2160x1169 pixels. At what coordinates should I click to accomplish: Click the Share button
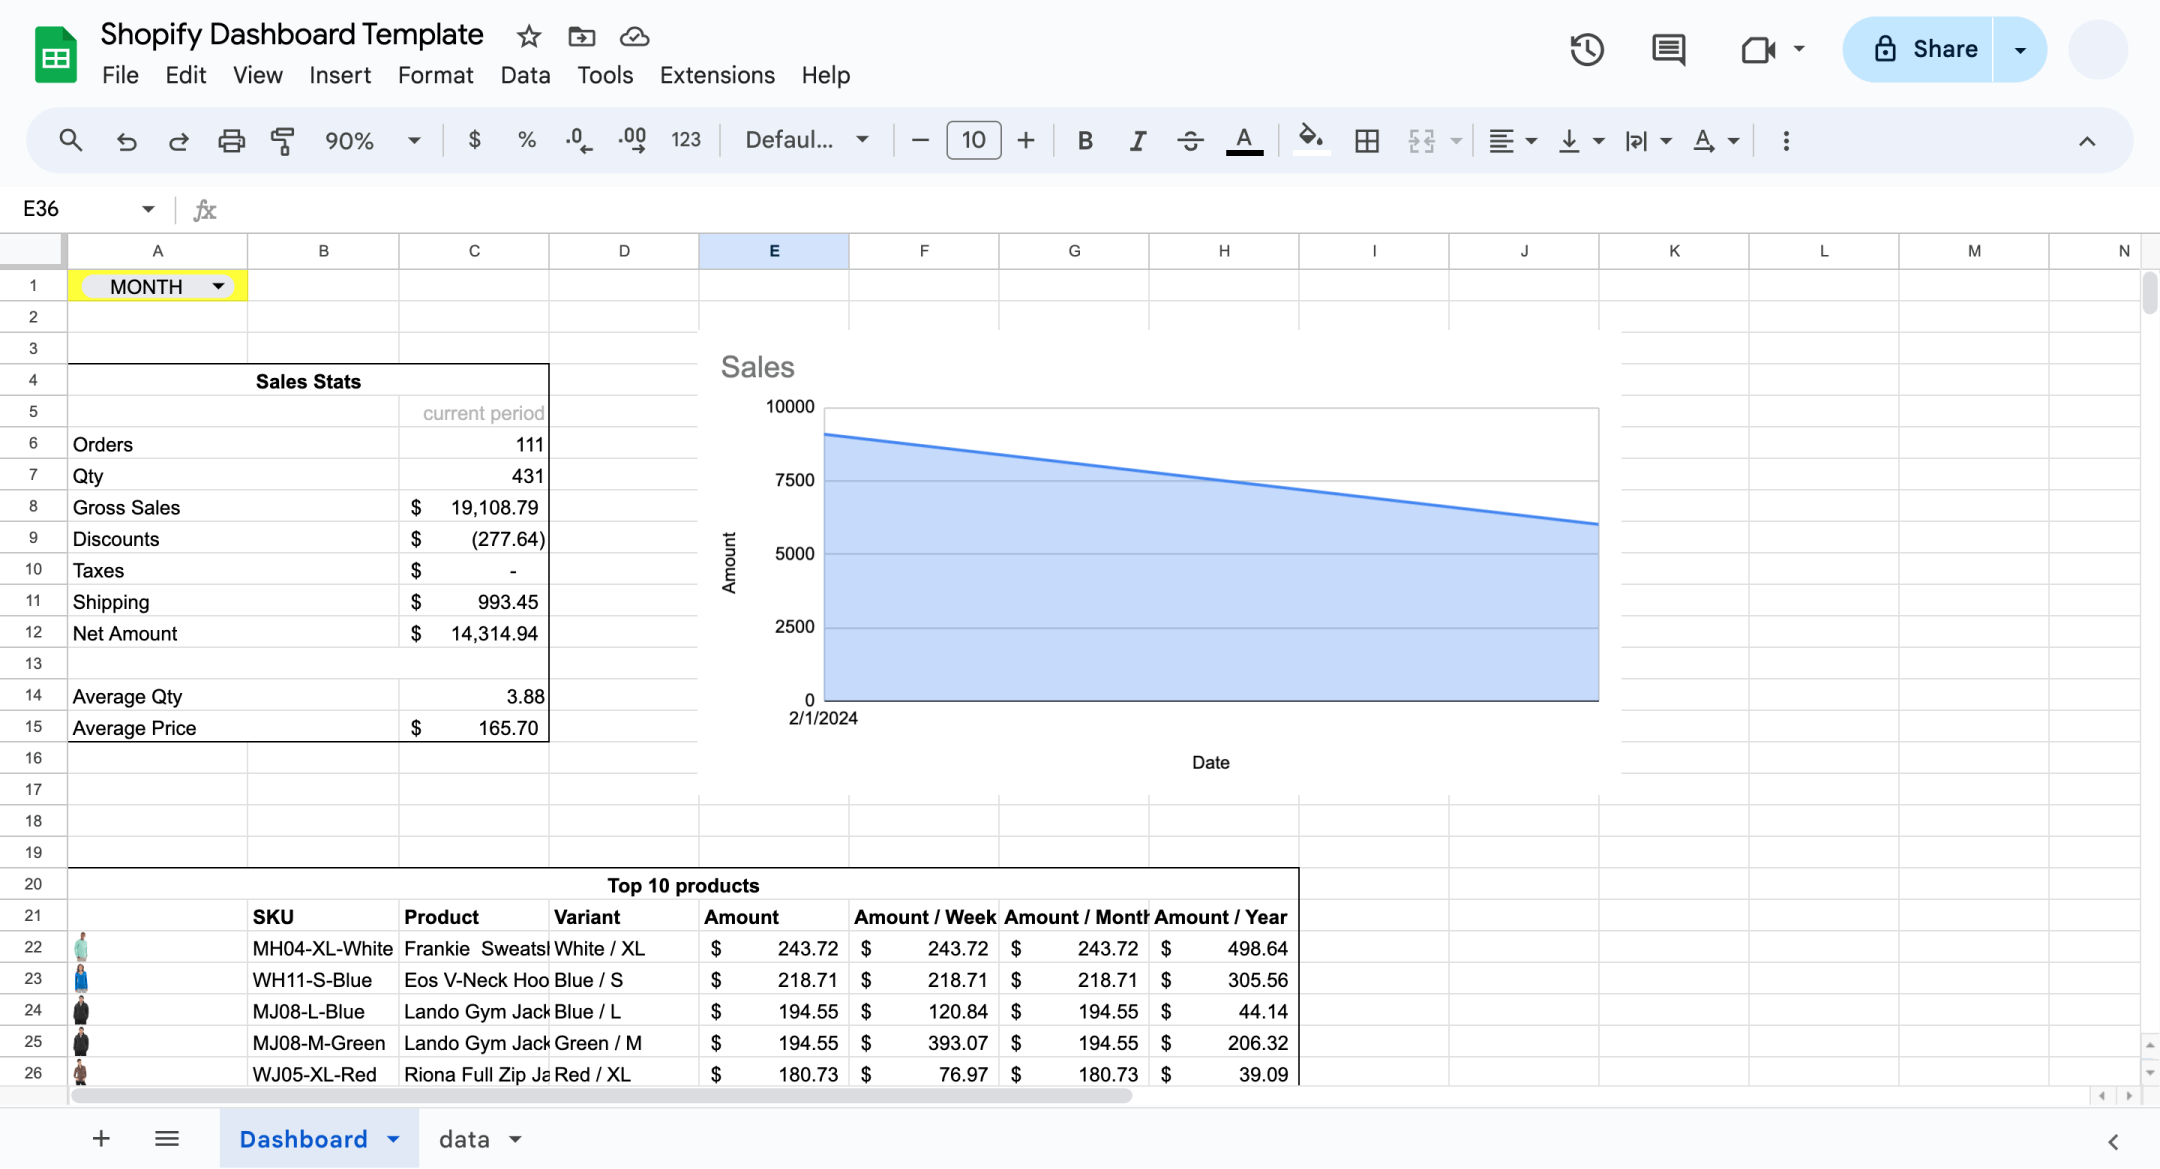[x=1919, y=49]
